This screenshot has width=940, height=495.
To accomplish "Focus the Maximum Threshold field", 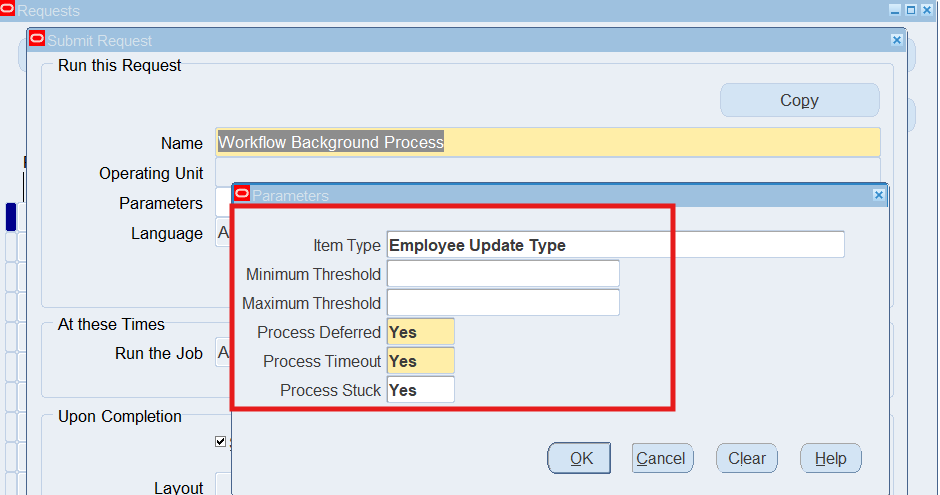I will pyautogui.click(x=503, y=303).
